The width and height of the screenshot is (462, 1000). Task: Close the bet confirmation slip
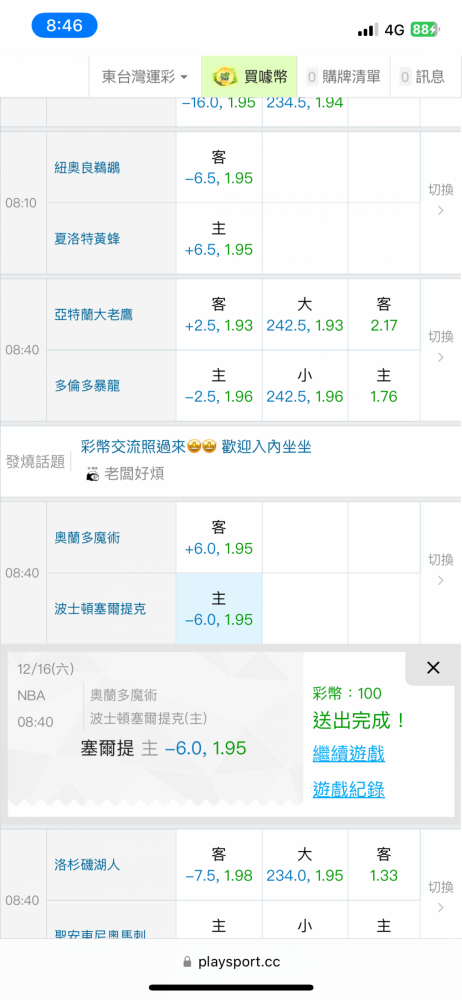(x=433, y=668)
